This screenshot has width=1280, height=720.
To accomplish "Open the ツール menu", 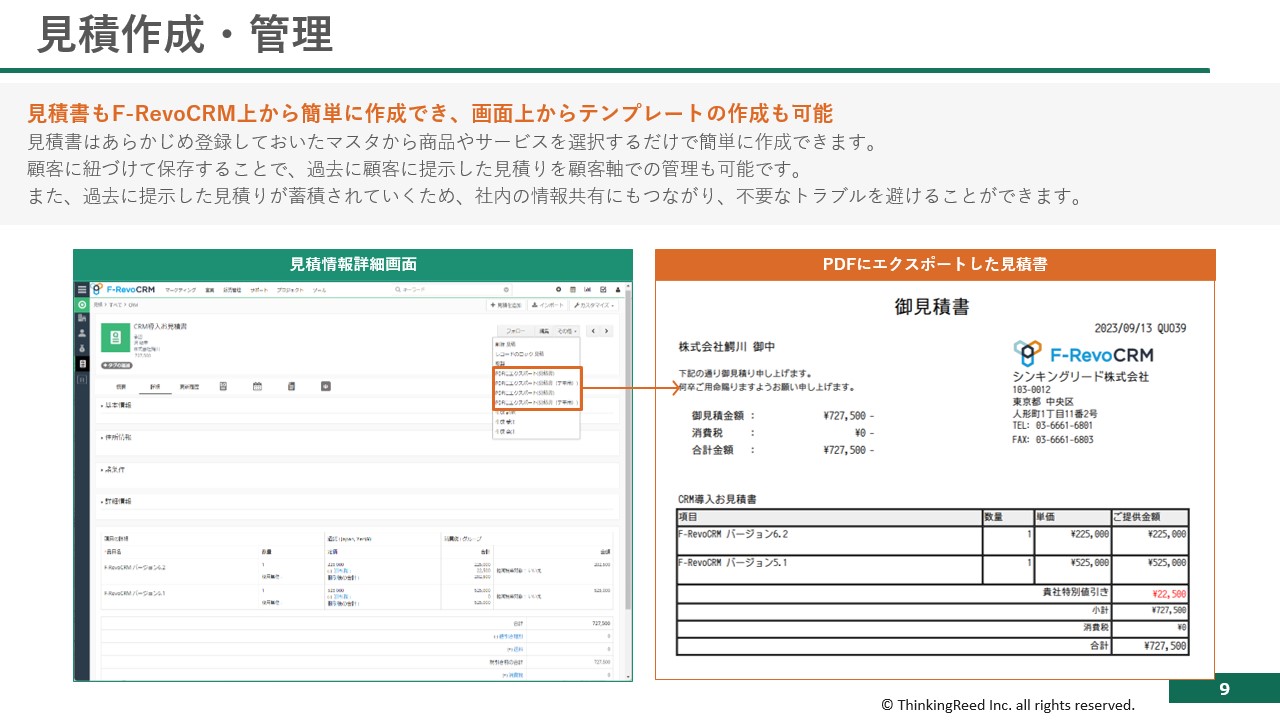I will 319,290.
